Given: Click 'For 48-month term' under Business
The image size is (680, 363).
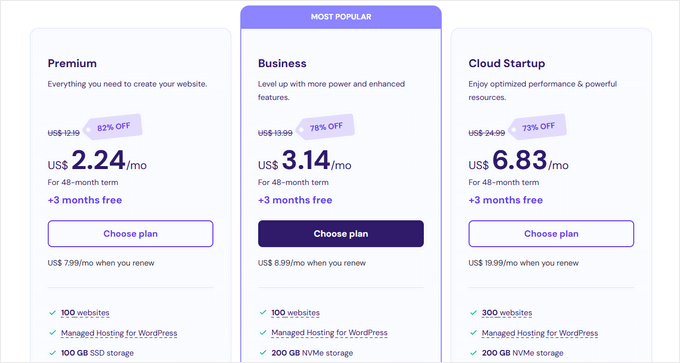Looking at the screenshot, I should (293, 183).
